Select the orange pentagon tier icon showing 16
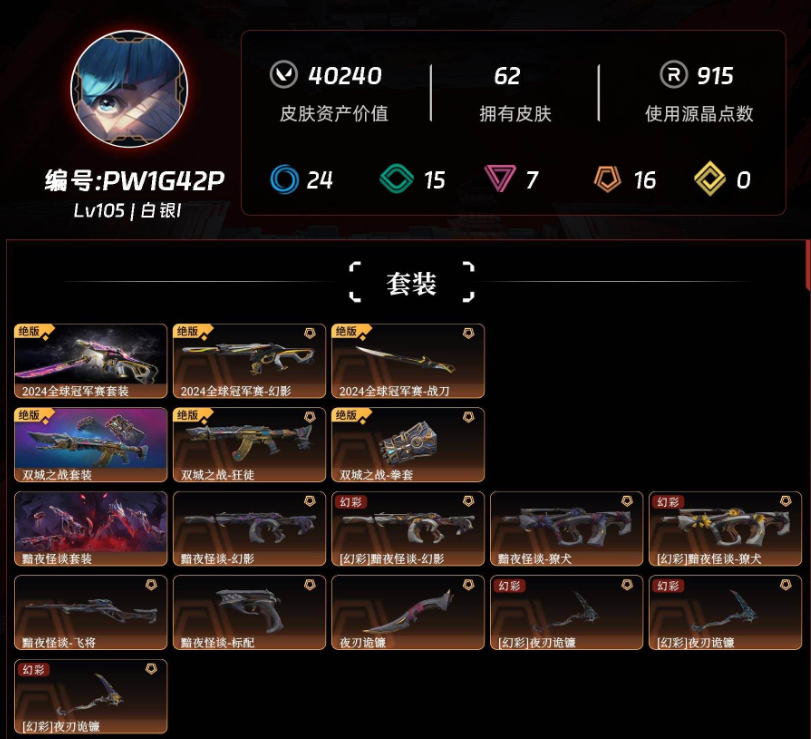 click(608, 179)
